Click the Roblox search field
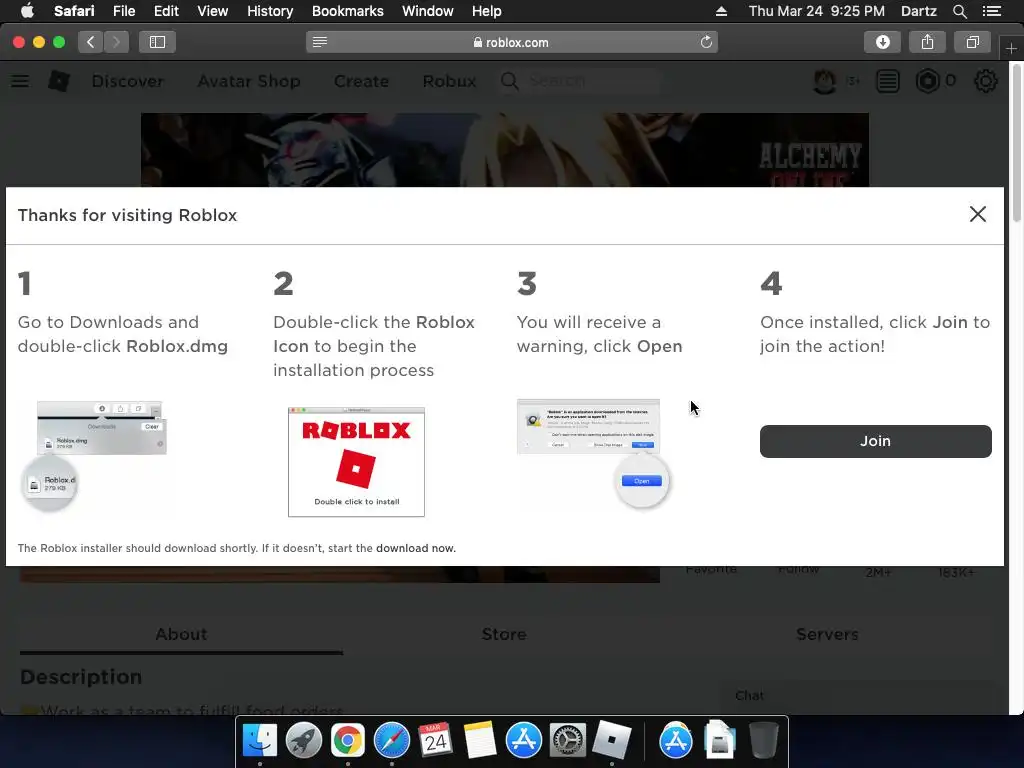 coord(580,81)
